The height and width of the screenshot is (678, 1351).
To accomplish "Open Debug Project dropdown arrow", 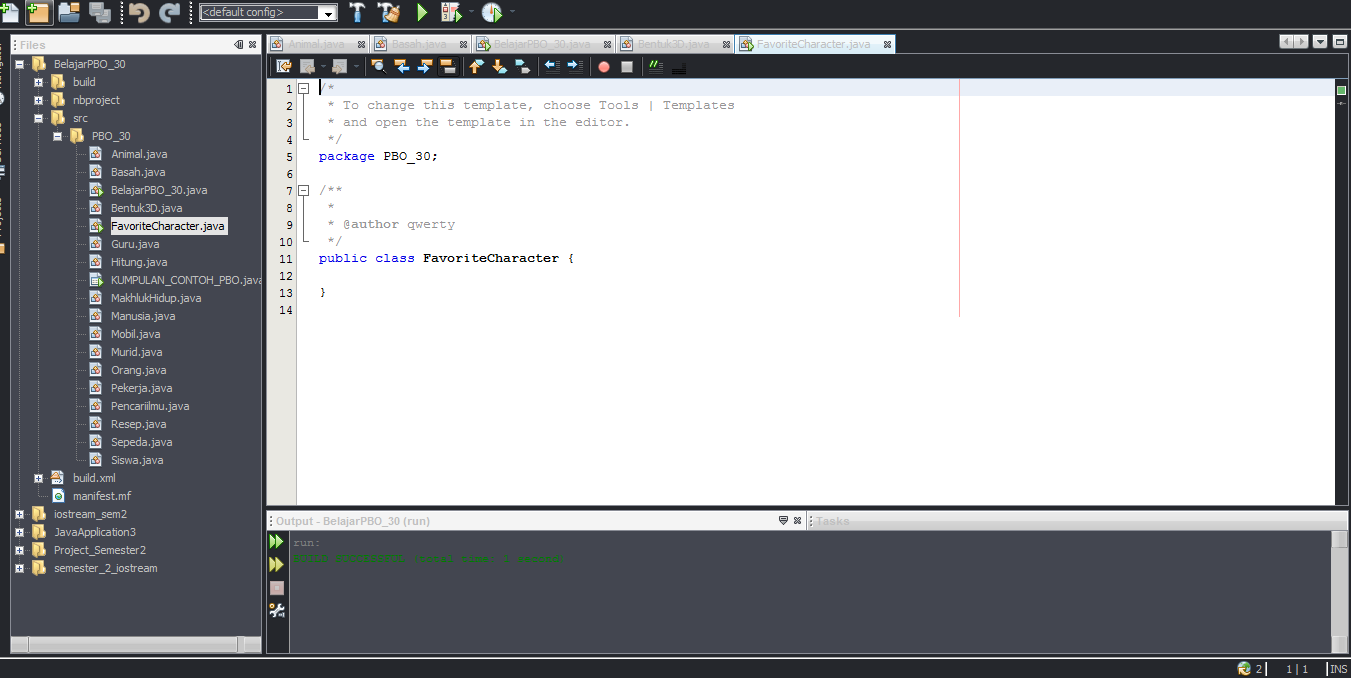I will pos(471,12).
